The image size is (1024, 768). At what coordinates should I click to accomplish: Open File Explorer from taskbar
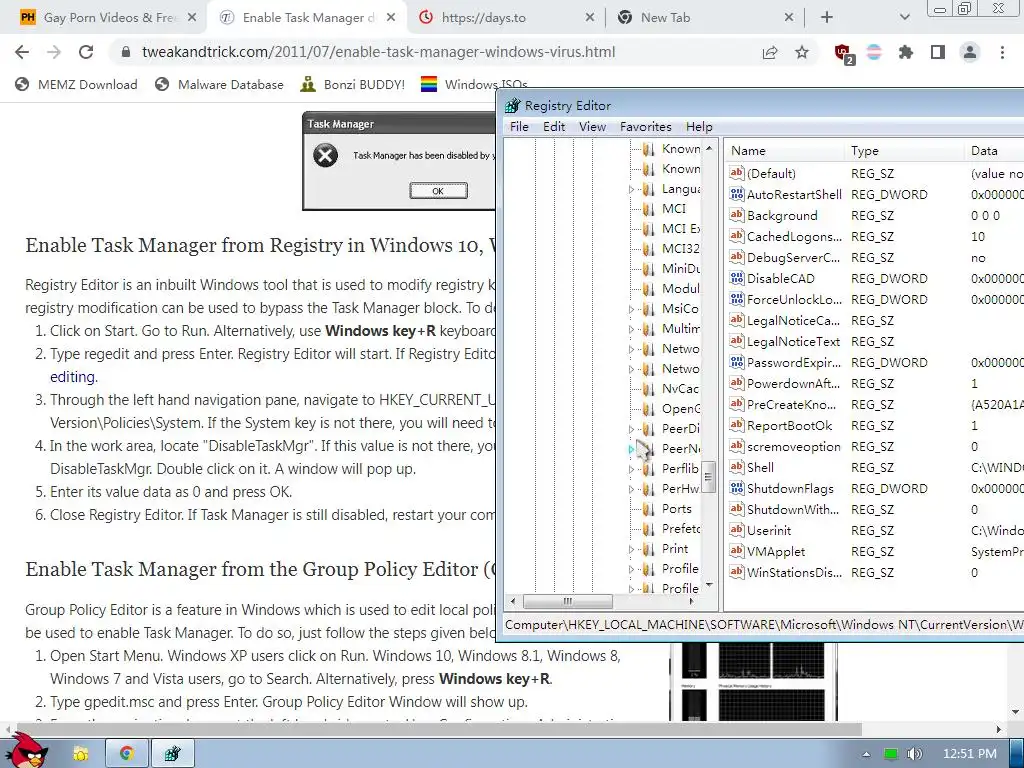[x=81, y=754]
